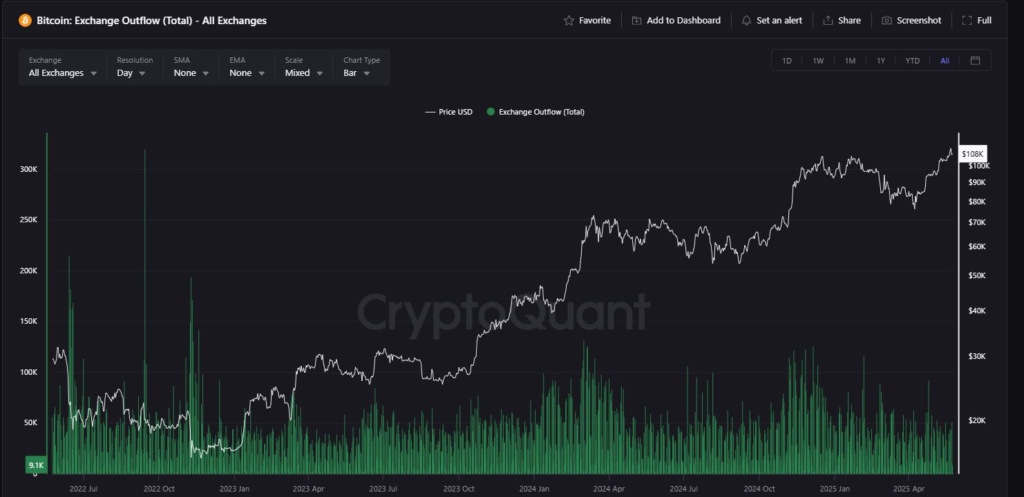Click the Share label
Viewport: 1024px width, 497px height.
[x=849, y=20]
